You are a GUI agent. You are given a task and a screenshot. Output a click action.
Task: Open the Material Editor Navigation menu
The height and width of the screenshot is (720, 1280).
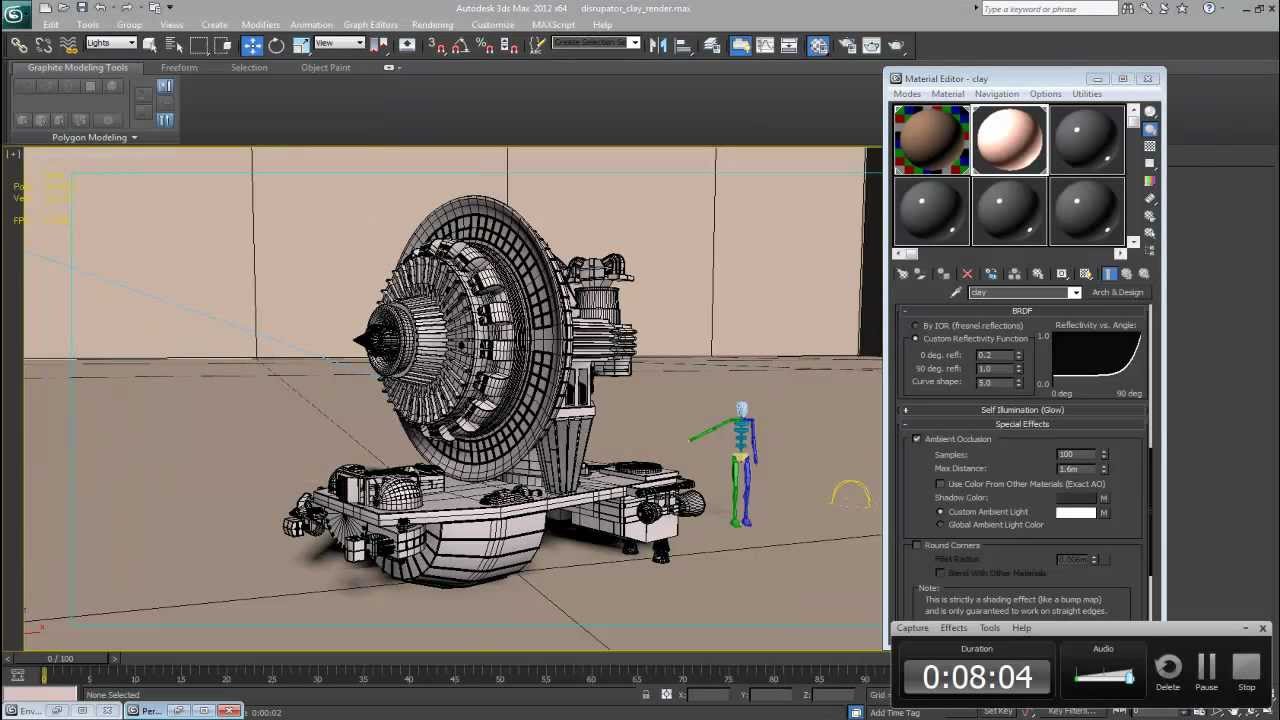pyautogui.click(x=997, y=94)
